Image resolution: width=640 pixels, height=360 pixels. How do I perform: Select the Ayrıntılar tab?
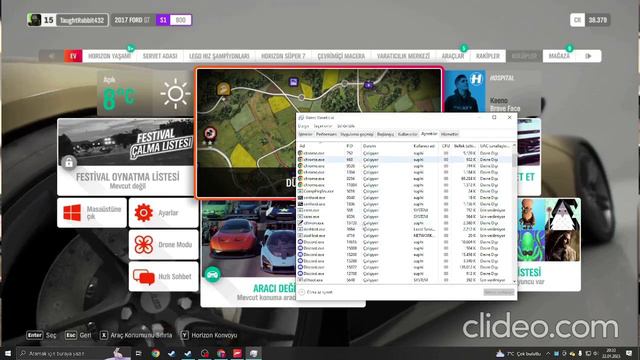point(429,133)
